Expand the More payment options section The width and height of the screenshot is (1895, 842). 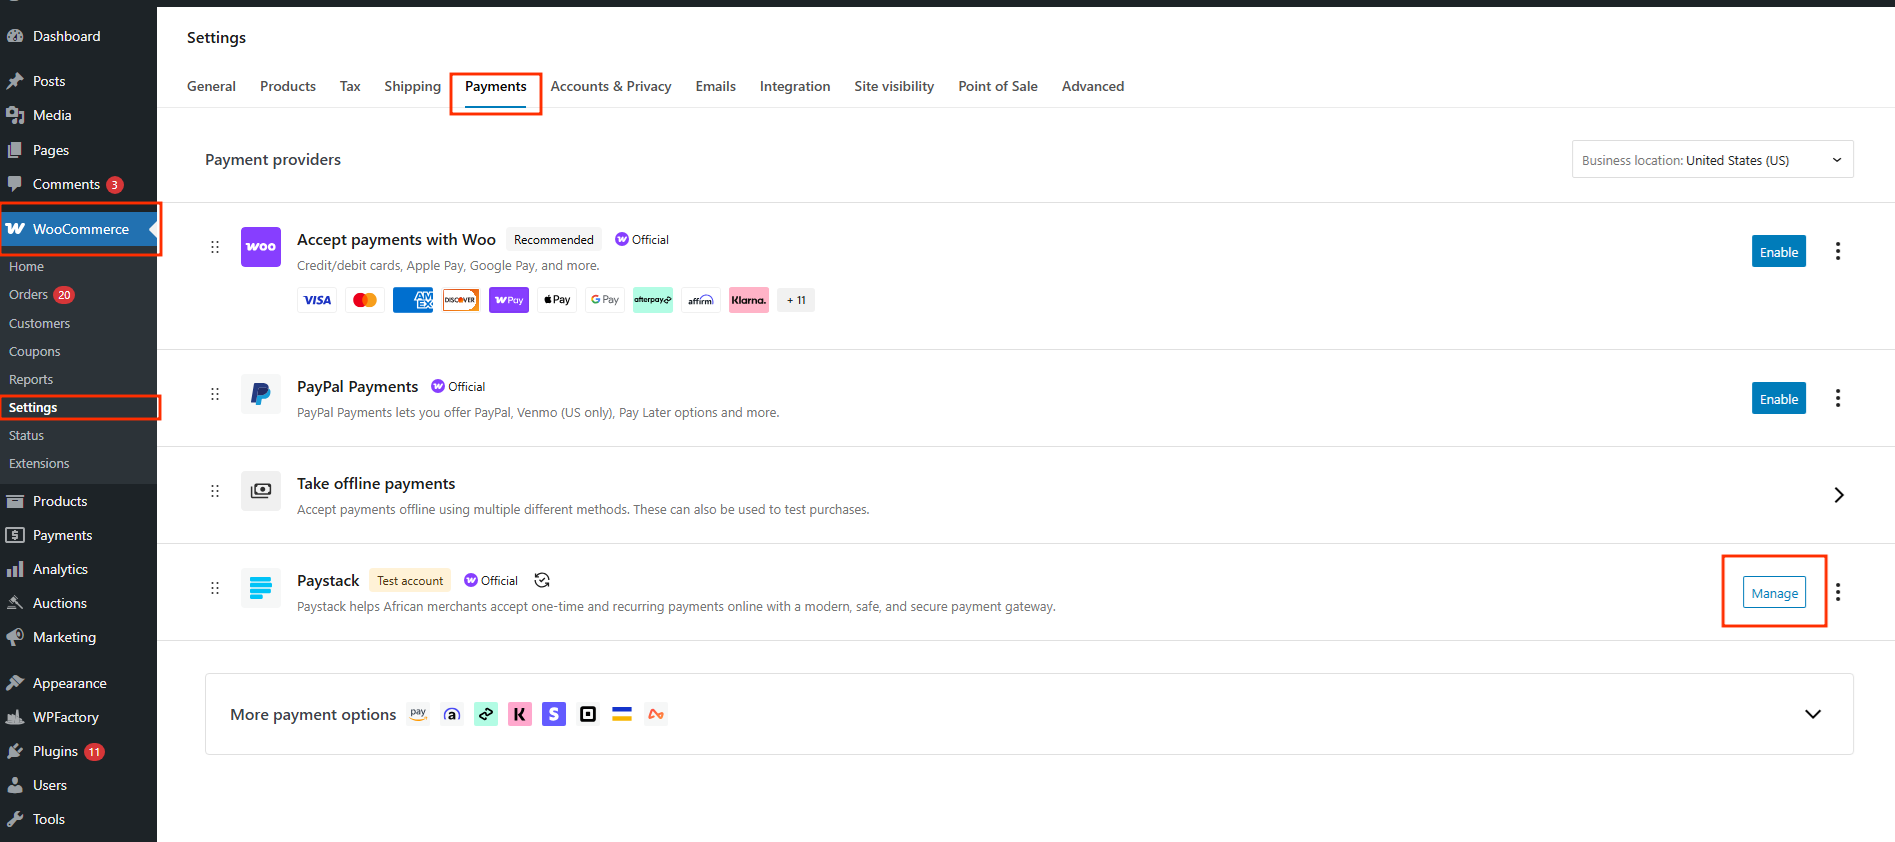pyautogui.click(x=1813, y=714)
